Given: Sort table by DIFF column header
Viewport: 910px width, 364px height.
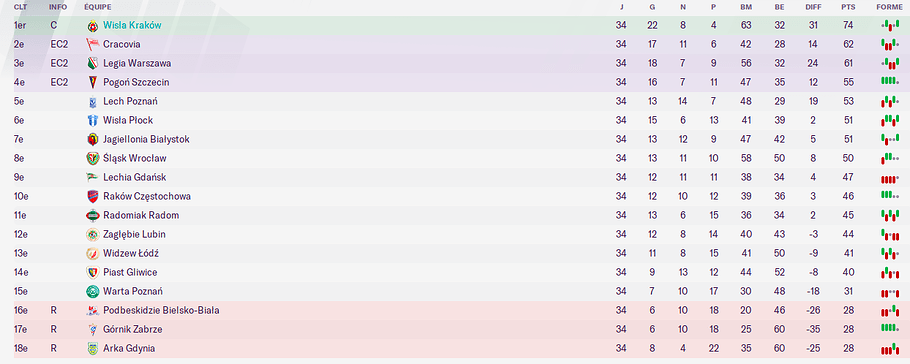Looking at the screenshot, I should 813,7.
